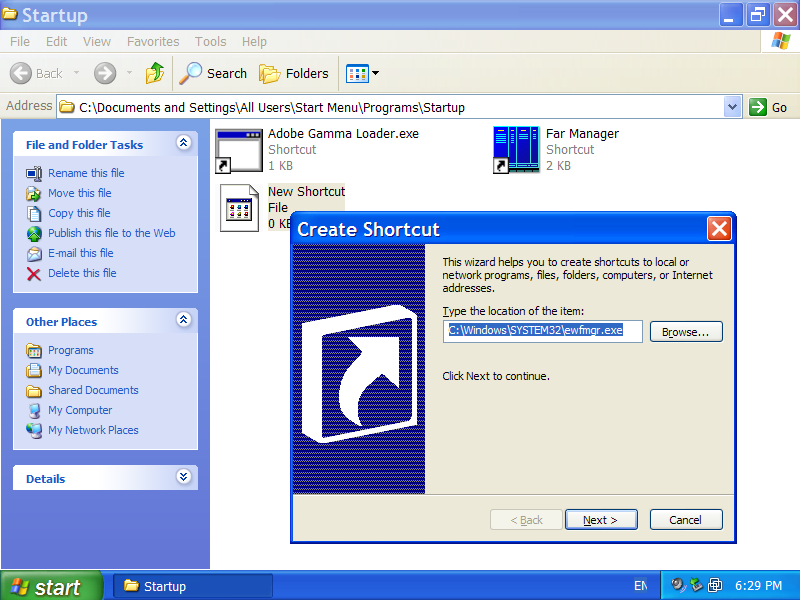
Task: Open My Documents link
Action: point(83,370)
